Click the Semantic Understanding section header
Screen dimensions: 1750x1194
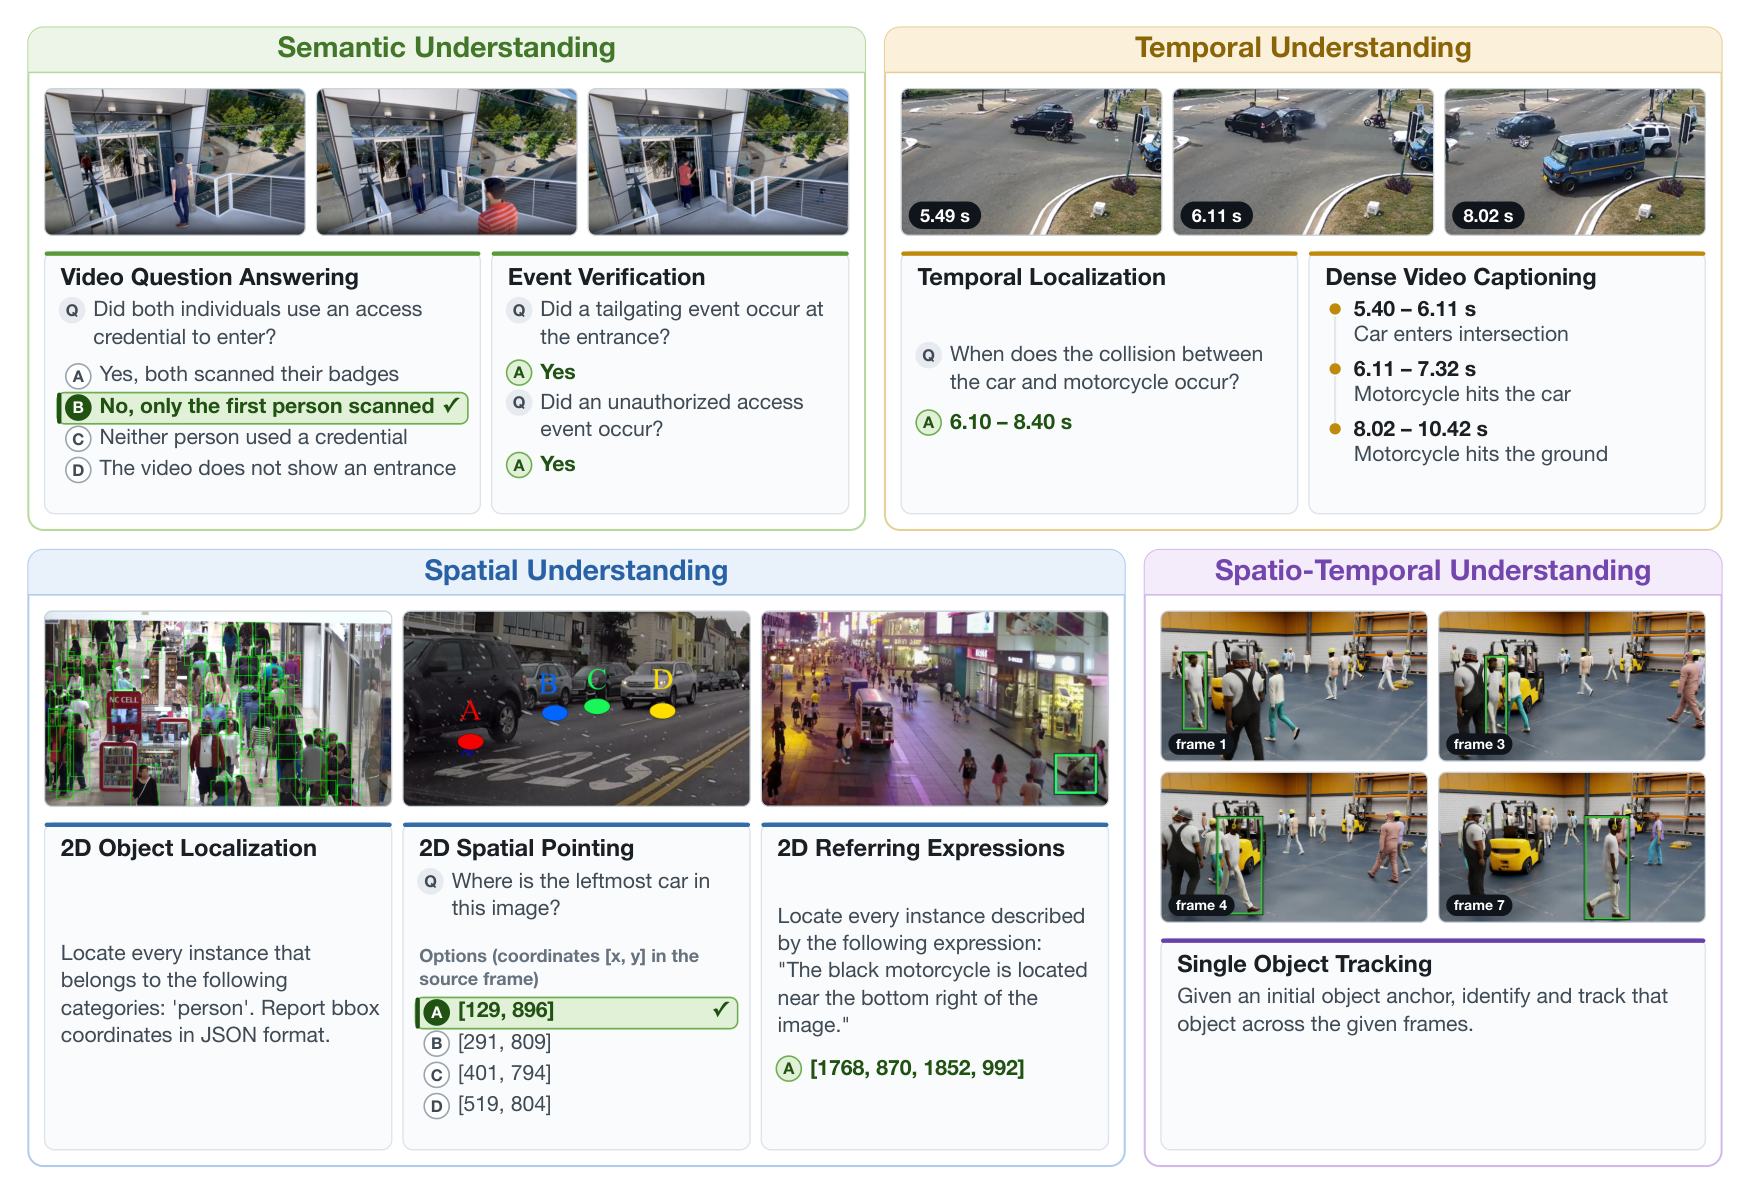(446, 49)
